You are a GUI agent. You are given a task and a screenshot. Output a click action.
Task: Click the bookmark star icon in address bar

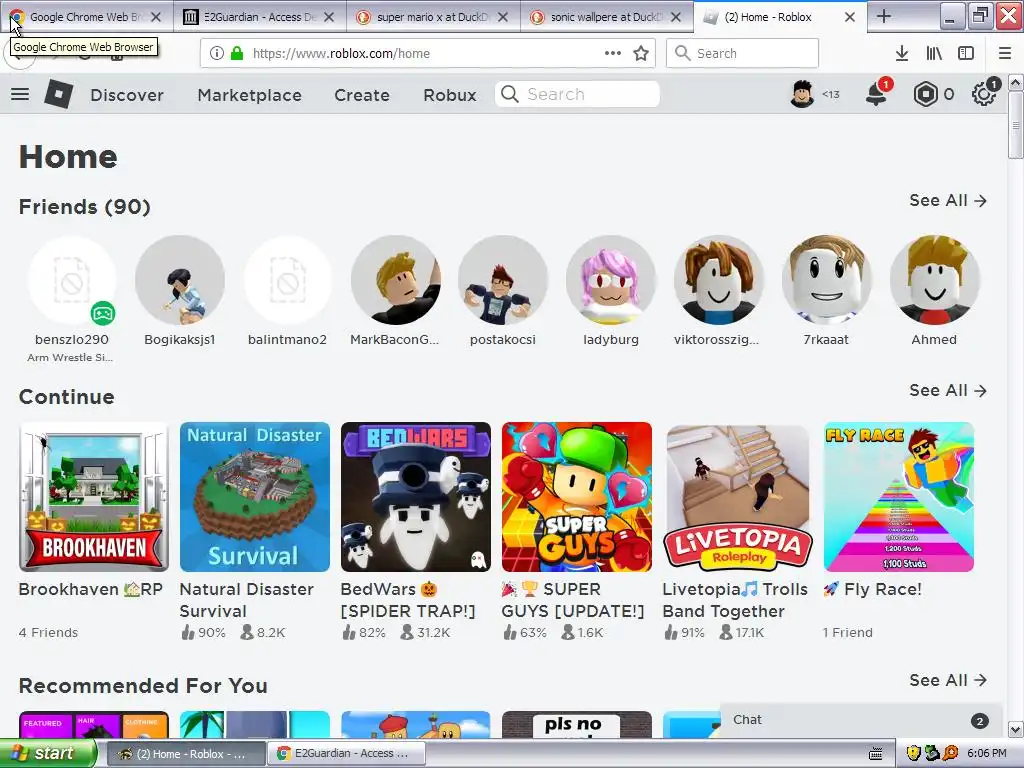coord(641,54)
